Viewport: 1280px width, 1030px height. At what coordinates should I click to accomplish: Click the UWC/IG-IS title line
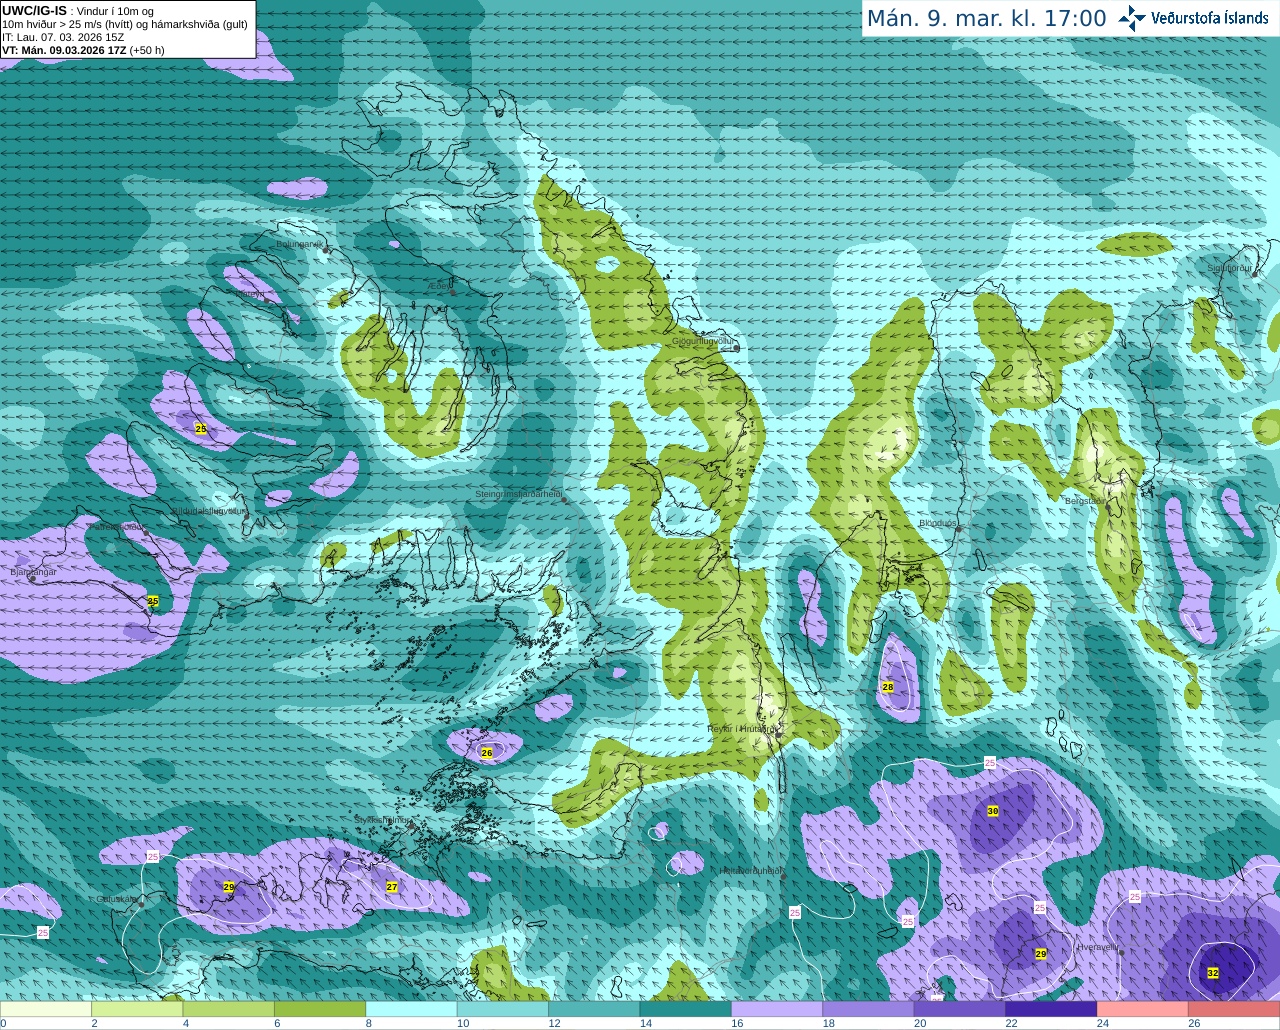click(x=78, y=11)
